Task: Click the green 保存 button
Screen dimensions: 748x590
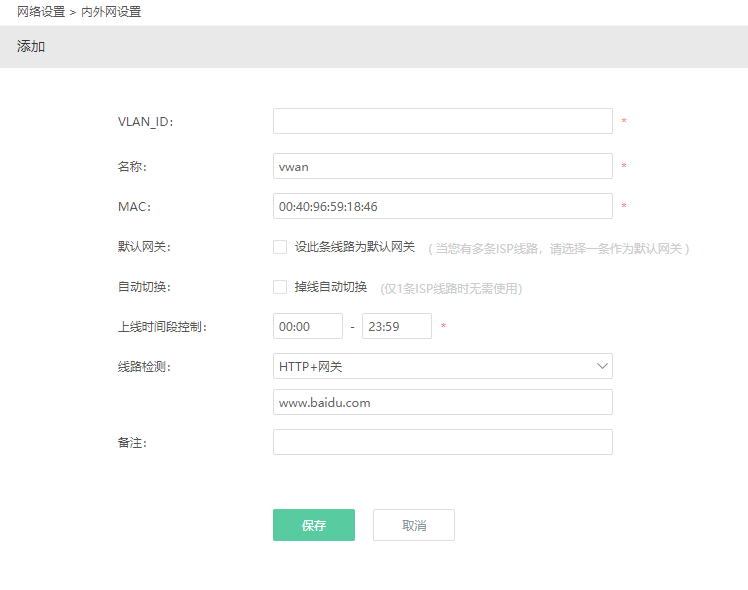Action: tap(314, 525)
